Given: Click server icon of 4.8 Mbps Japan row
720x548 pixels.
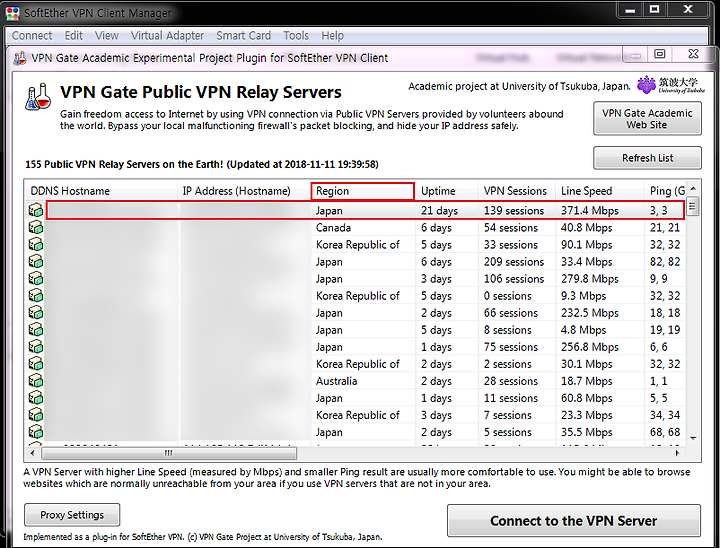Looking at the screenshot, I should pyautogui.click(x=36, y=330).
